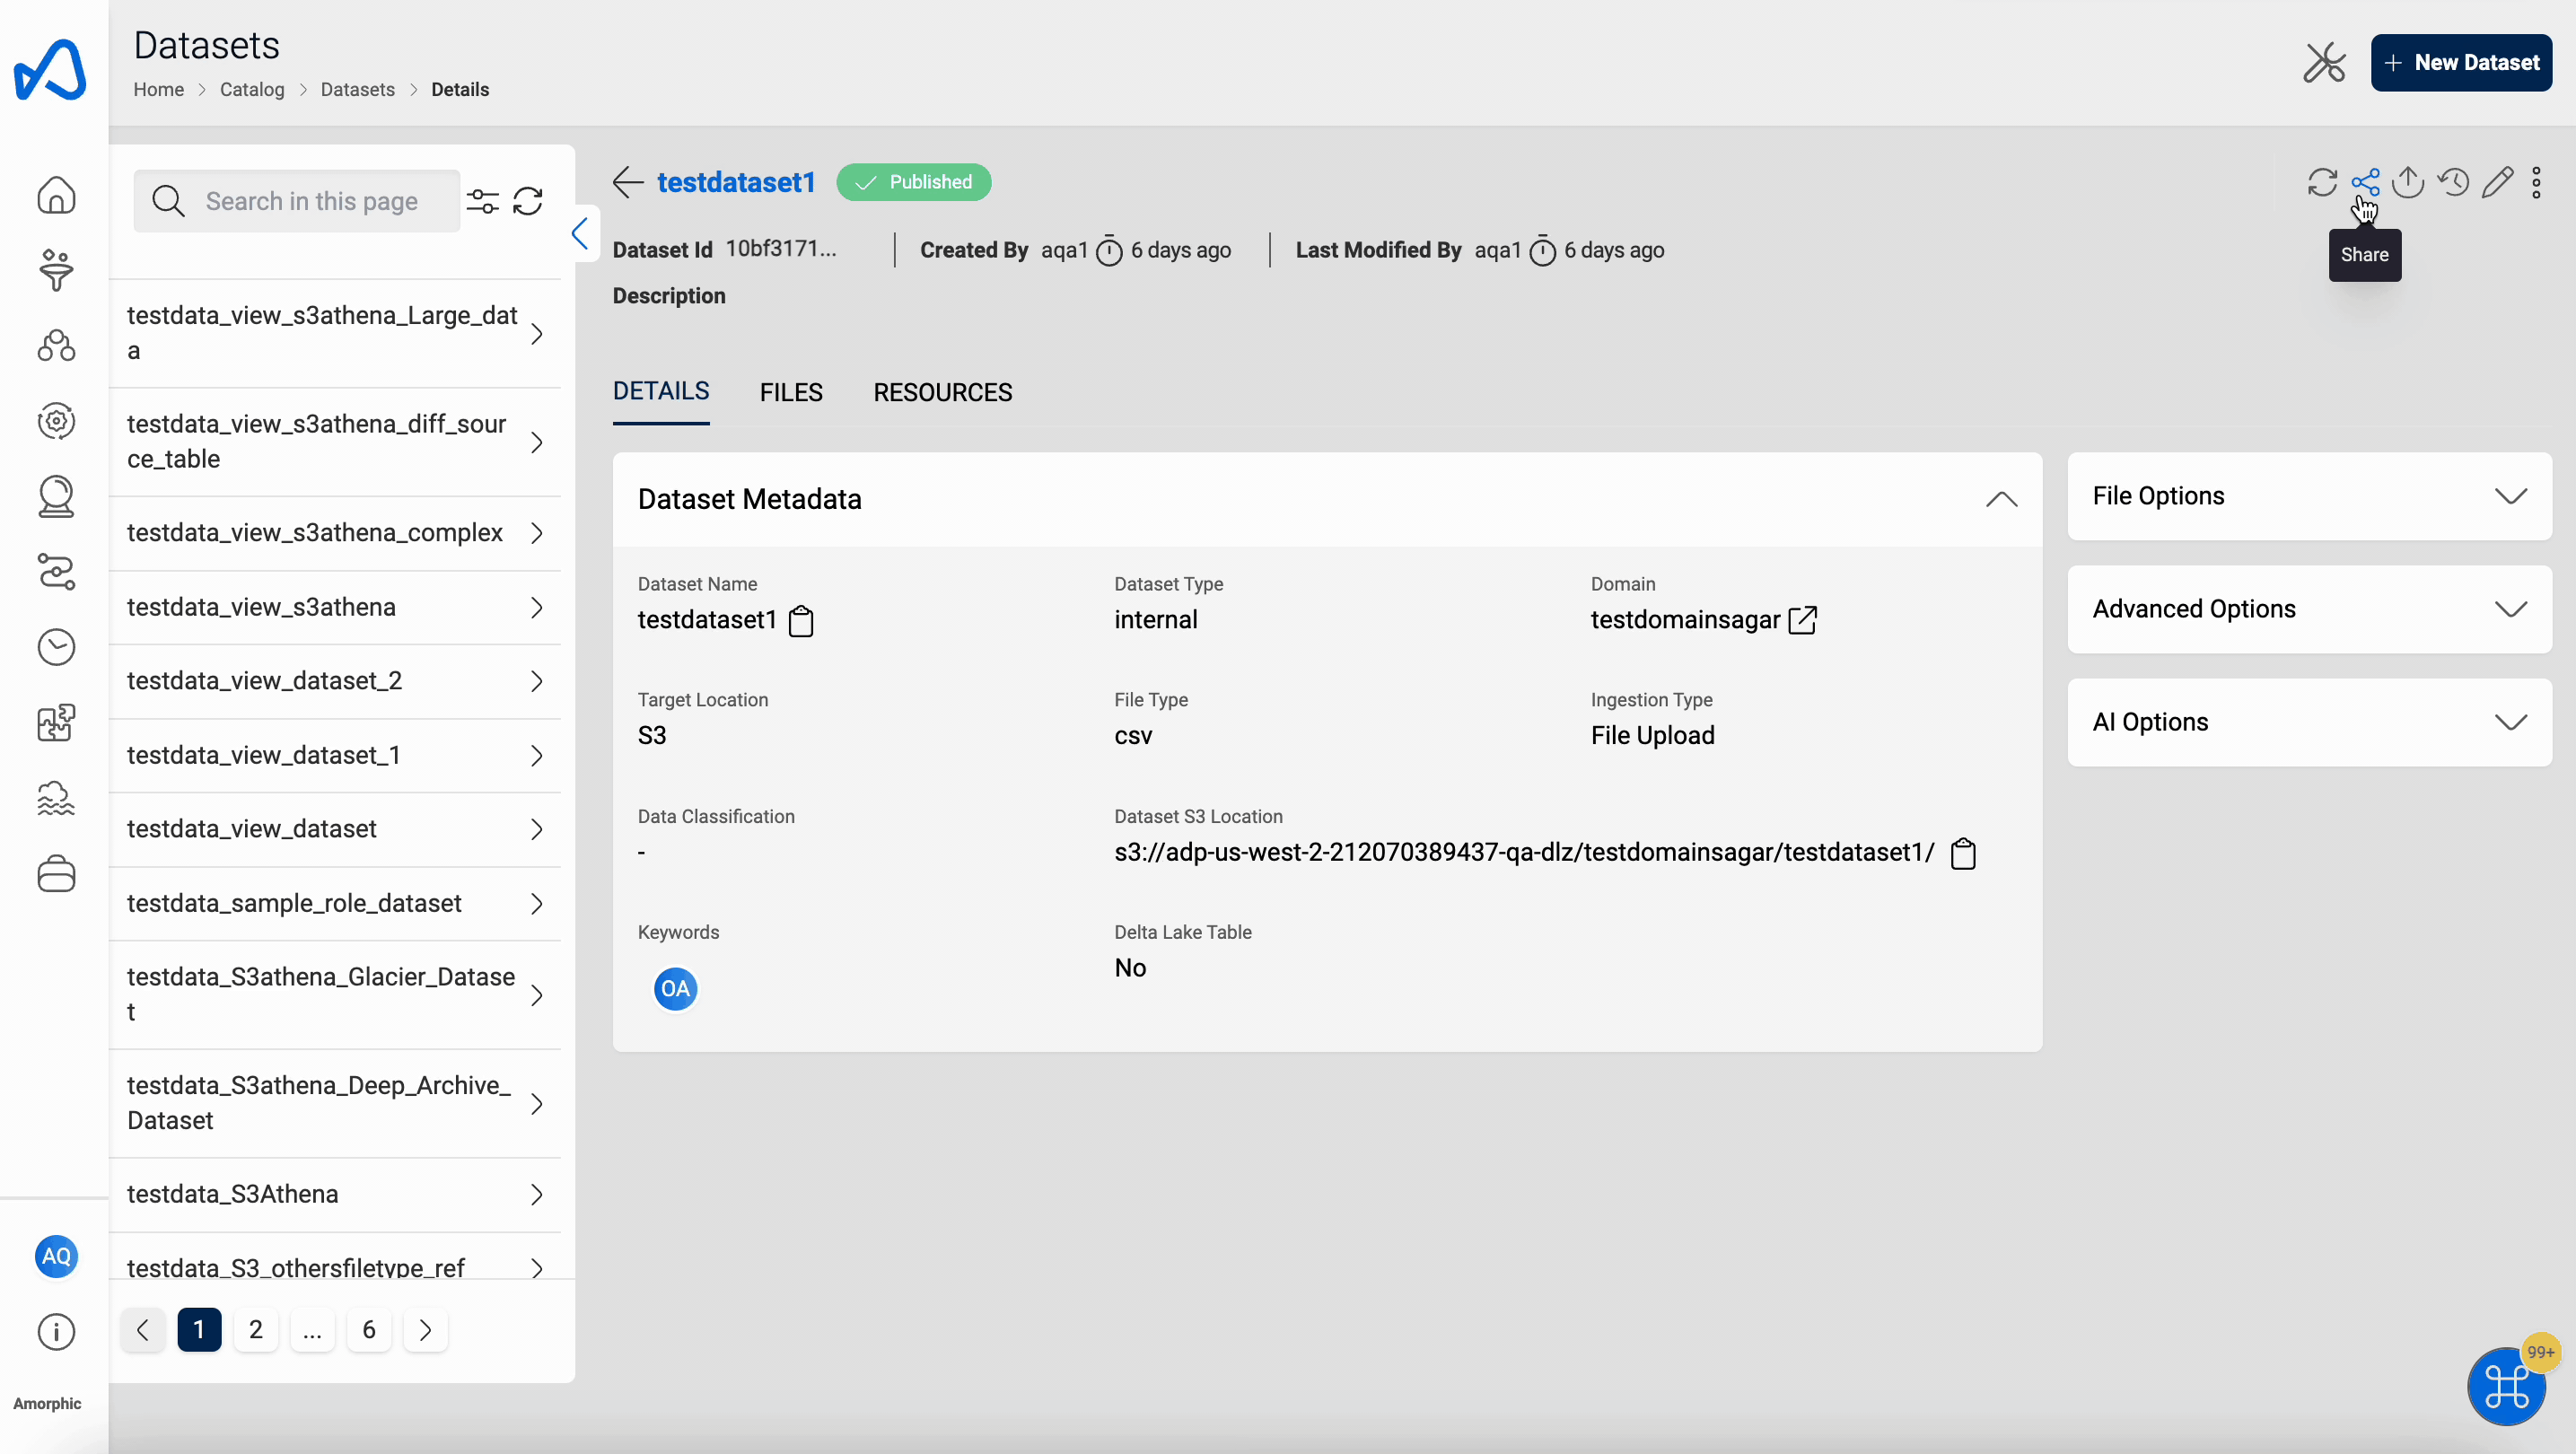Go to Datasets breadcrumb
The height and width of the screenshot is (1454, 2576).
[x=357, y=89]
